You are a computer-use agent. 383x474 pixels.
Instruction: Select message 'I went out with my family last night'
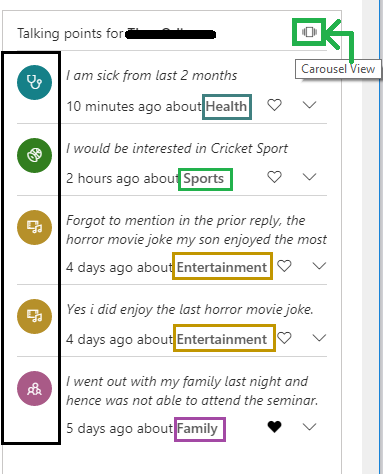(192, 391)
